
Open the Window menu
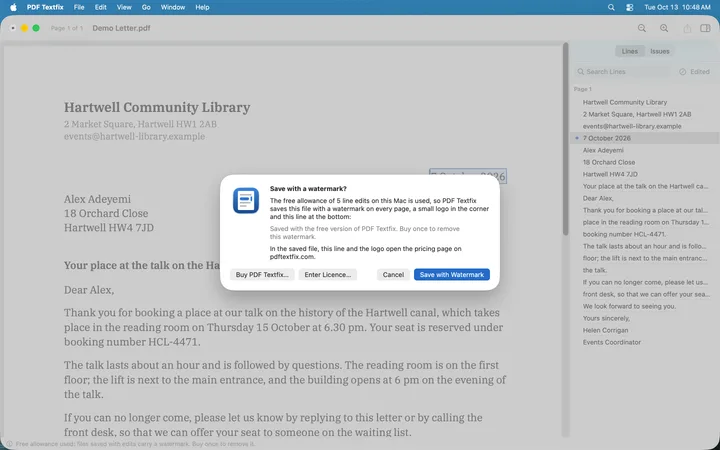[x=173, y=7]
